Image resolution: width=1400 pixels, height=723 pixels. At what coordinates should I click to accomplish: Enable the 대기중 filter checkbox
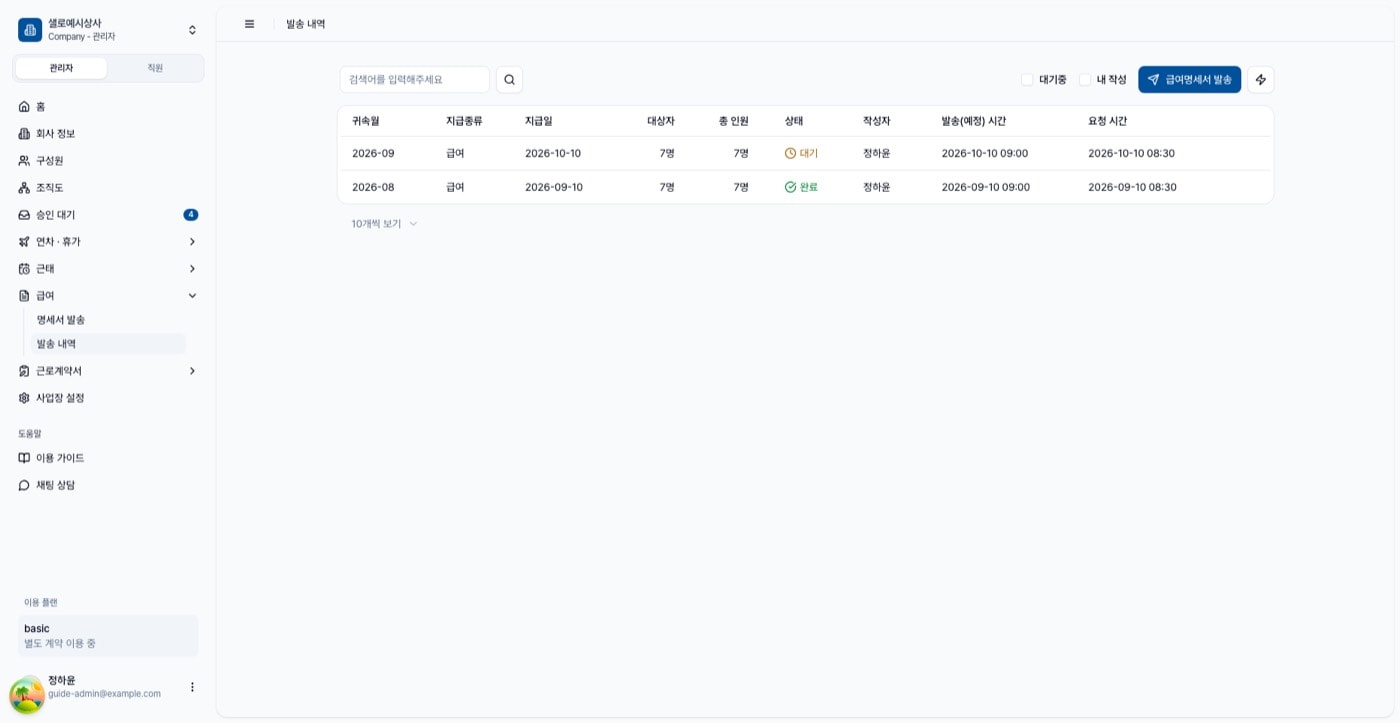(1027, 80)
